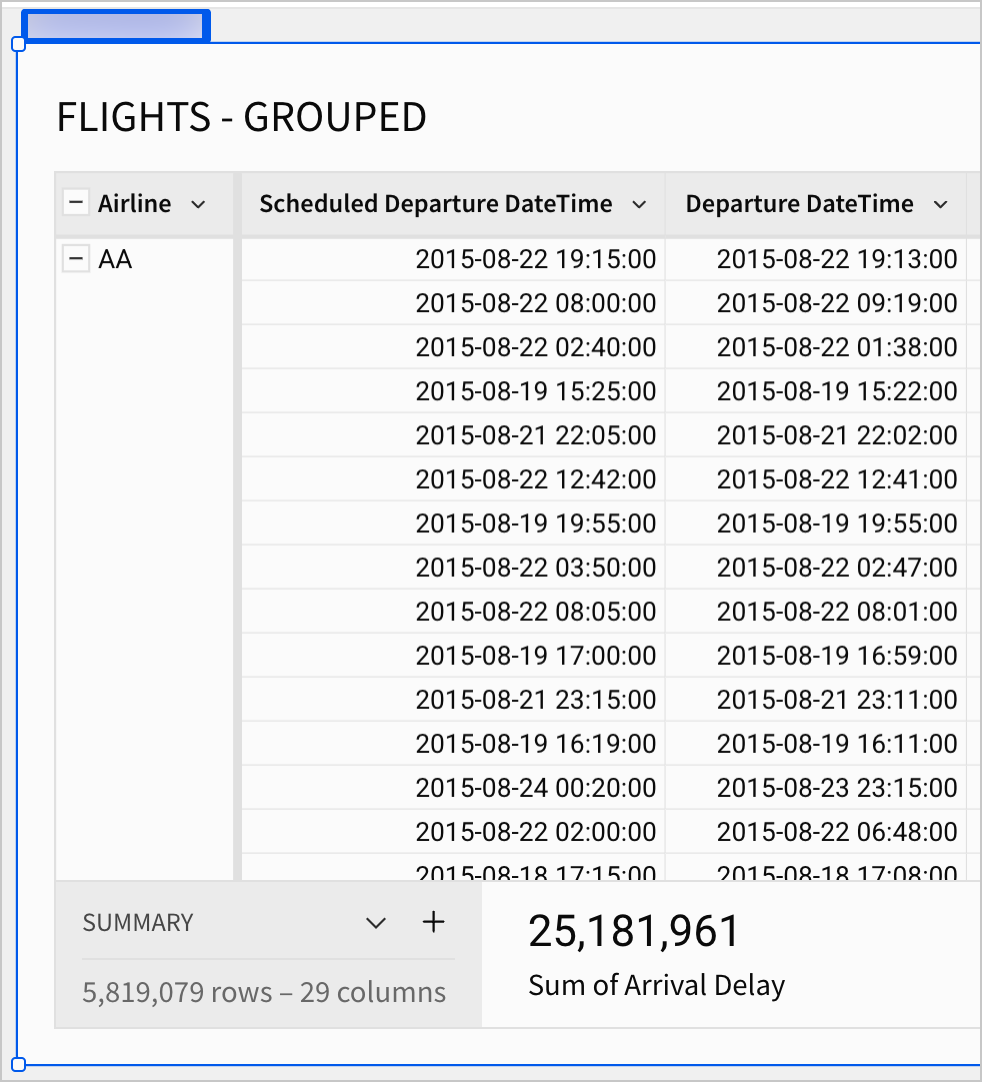Select the Scheduled Departure DateTime column header
The image size is (982, 1082).
435,204
